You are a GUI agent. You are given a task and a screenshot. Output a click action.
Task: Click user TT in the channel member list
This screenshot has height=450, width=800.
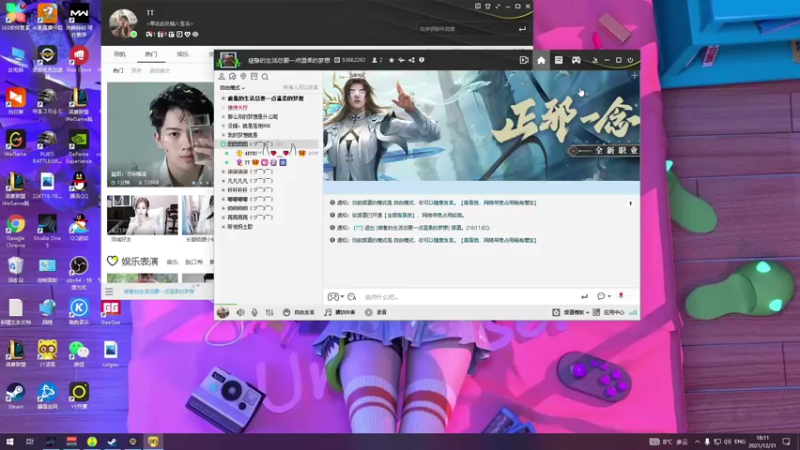tap(247, 162)
